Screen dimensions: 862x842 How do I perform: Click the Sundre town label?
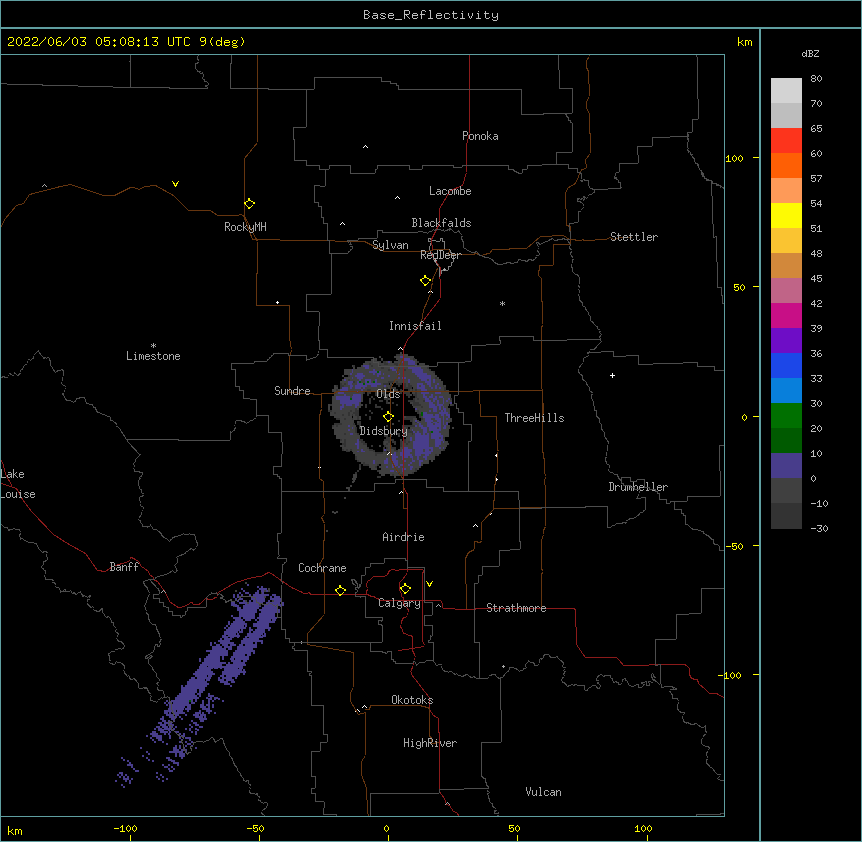[x=292, y=391]
